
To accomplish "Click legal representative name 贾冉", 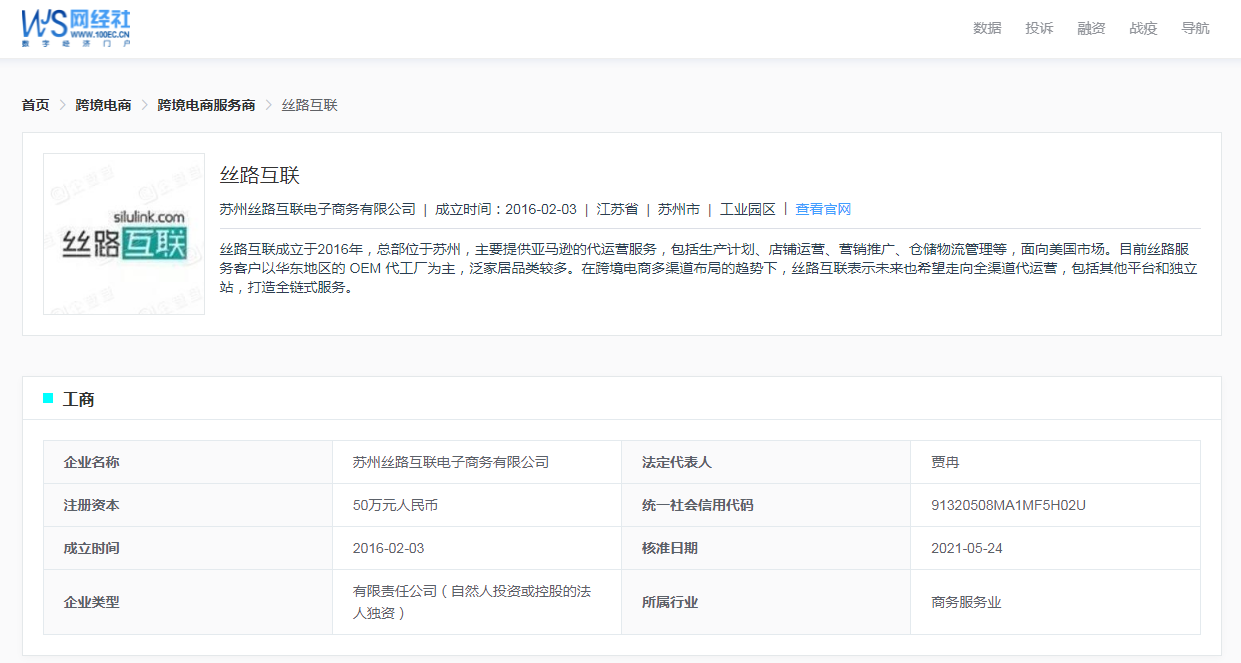I will pos(945,462).
